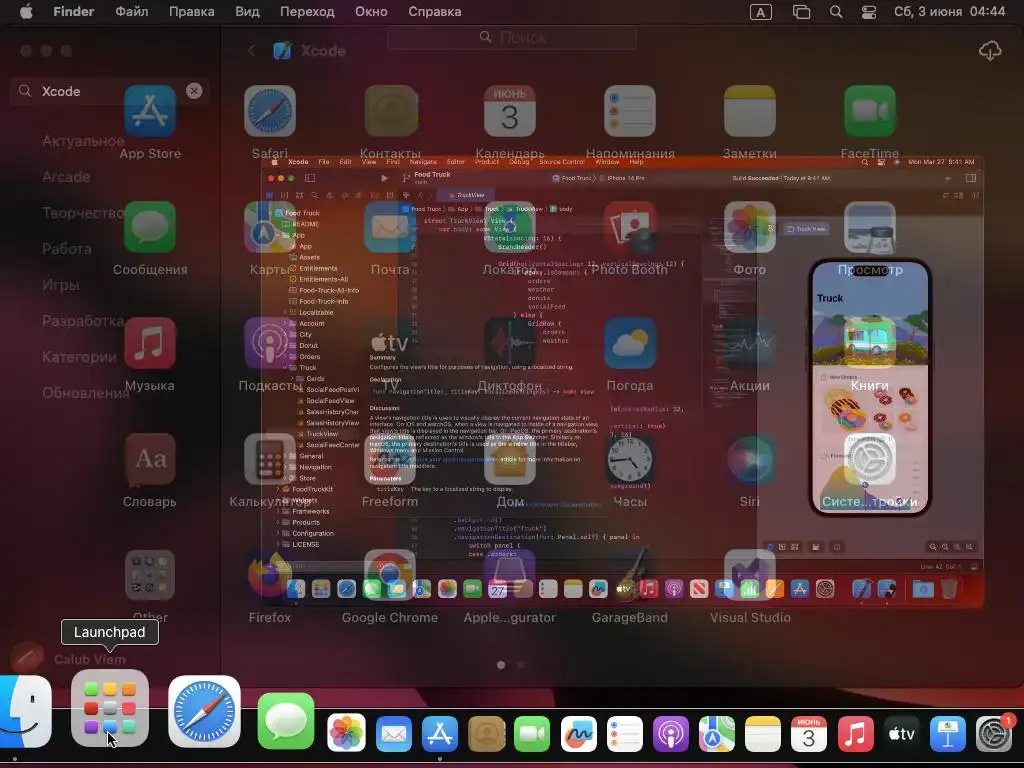Screen dimensions: 1024x768
Task: Click the iCloud download button
Action: pyautogui.click(x=990, y=51)
